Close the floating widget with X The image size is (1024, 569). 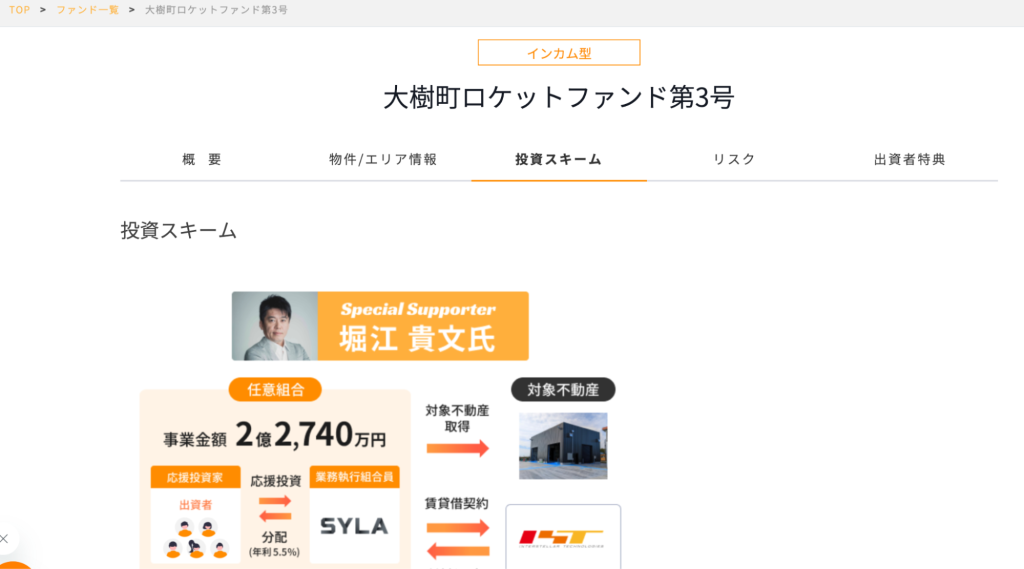4,539
